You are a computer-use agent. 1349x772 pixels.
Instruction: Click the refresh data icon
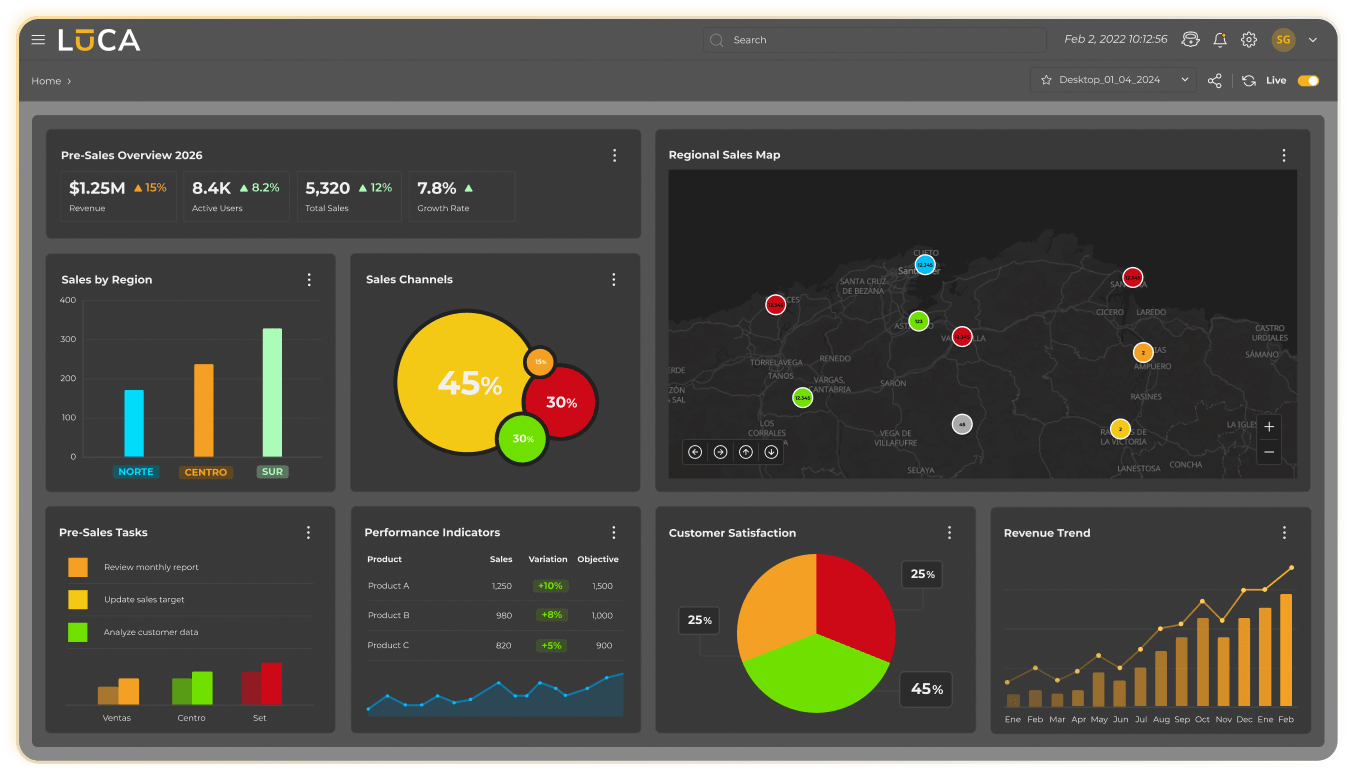(x=1249, y=81)
